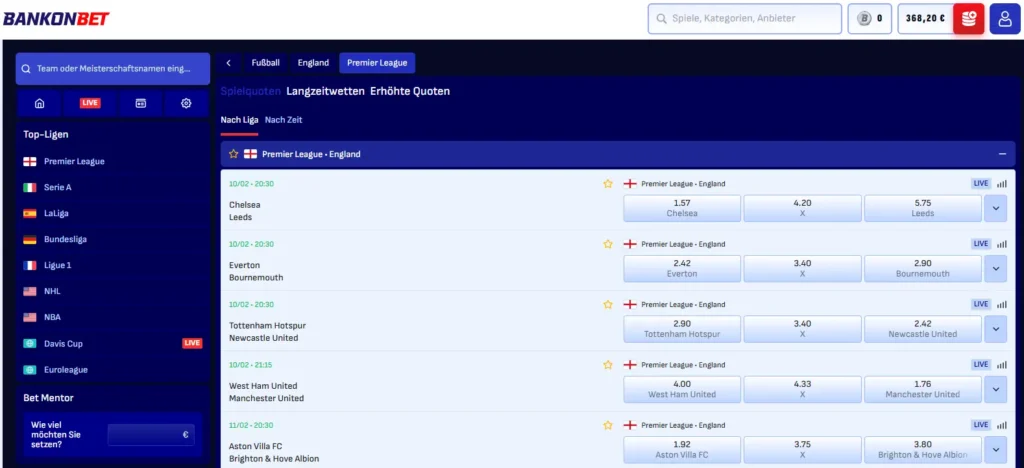Focus the team or championship search field
This screenshot has width=1024, height=468.
coord(113,69)
